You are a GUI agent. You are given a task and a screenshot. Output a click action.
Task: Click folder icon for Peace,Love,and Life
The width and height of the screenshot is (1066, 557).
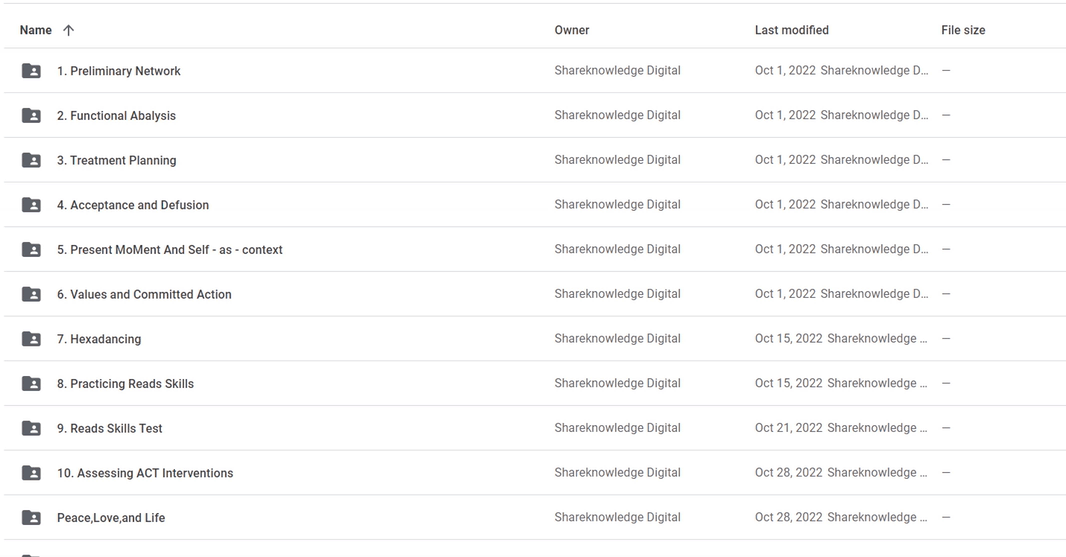tap(32, 518)
